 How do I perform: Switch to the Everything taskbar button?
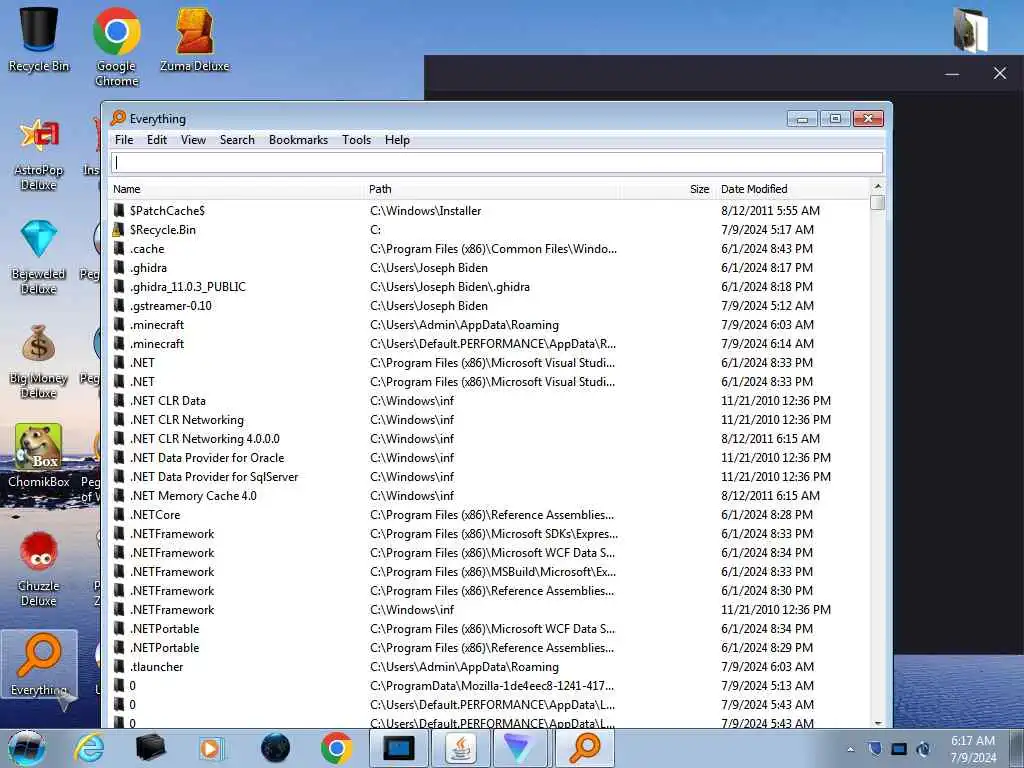(584, 748)
